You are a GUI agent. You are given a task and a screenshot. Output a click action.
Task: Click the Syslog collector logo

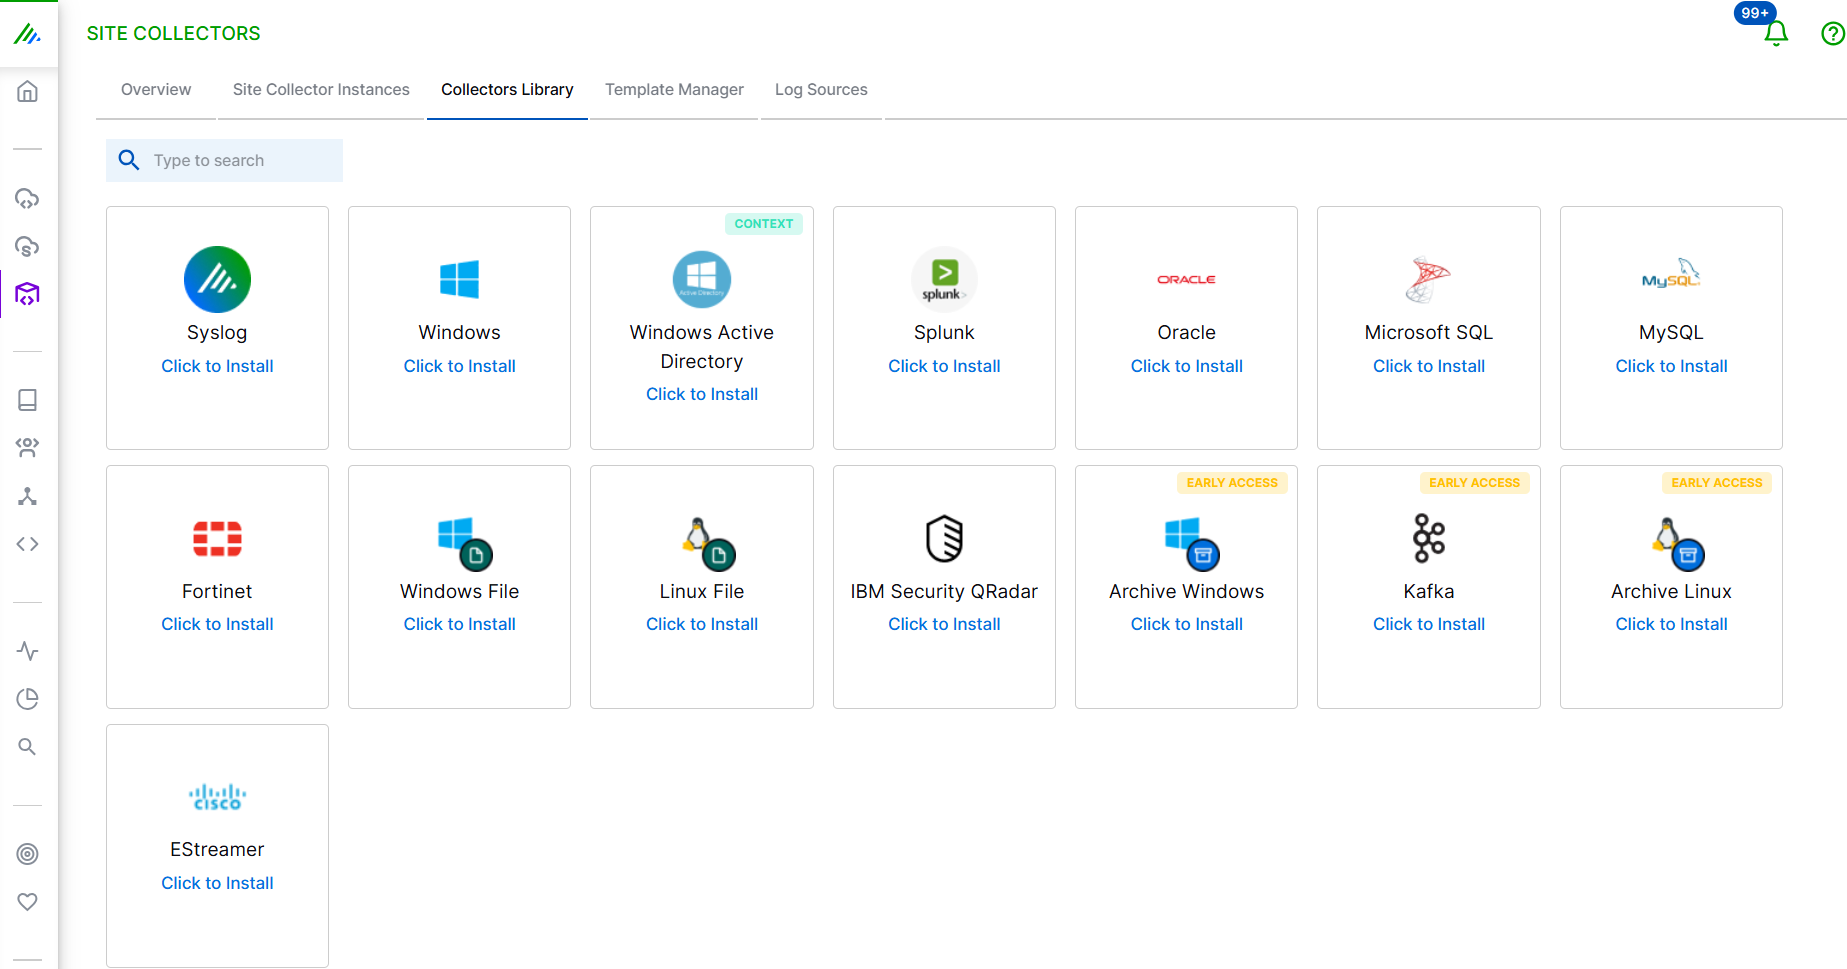(217, 279)
